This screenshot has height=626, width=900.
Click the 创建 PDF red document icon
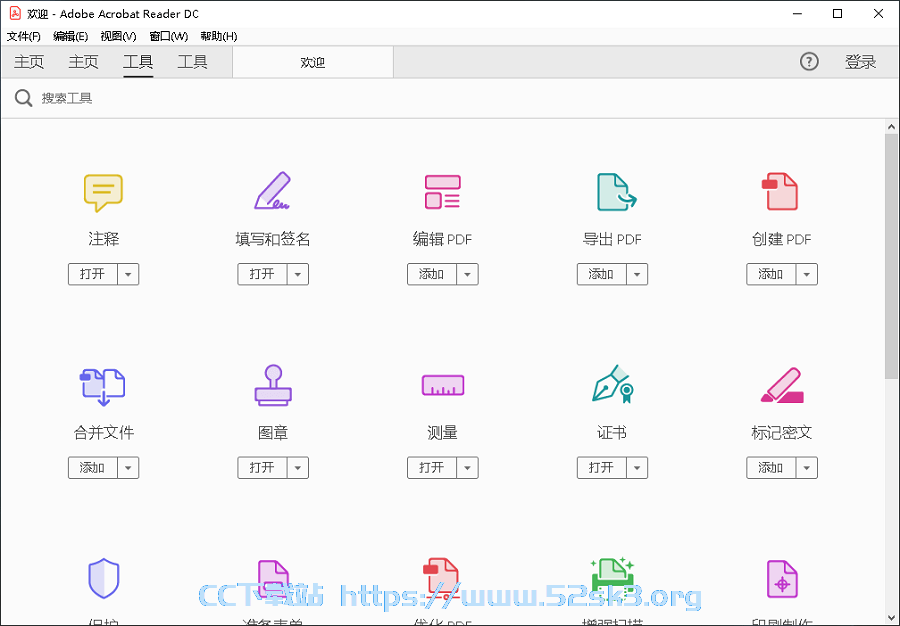780,192
